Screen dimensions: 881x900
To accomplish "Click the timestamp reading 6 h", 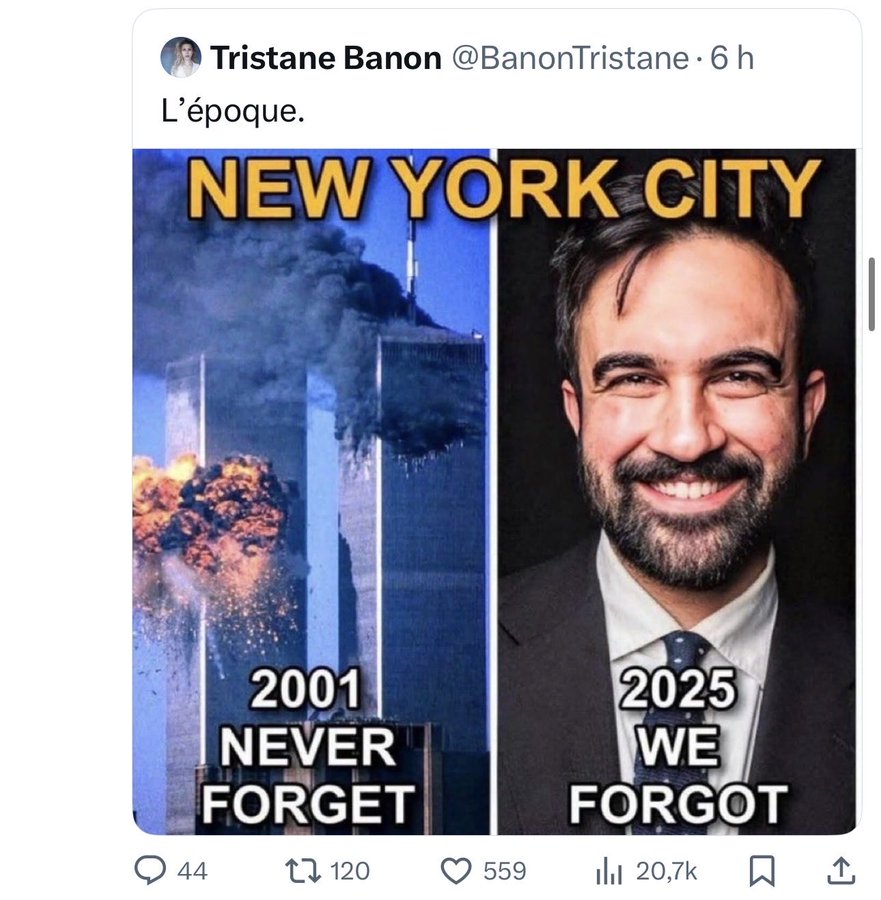I will (x=731, y=58).
